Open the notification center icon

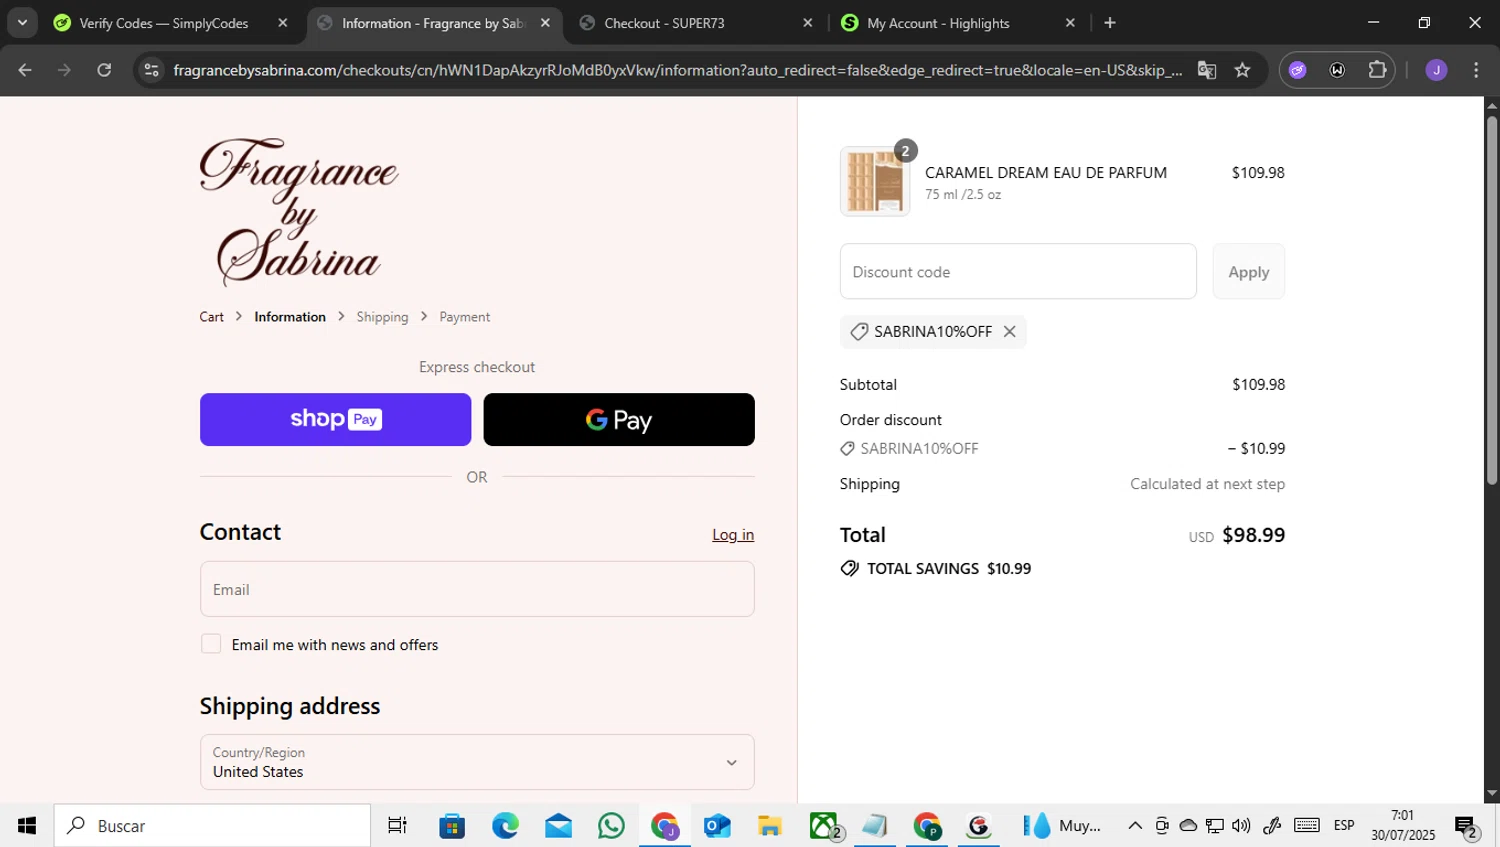(x=1467, y=826)
